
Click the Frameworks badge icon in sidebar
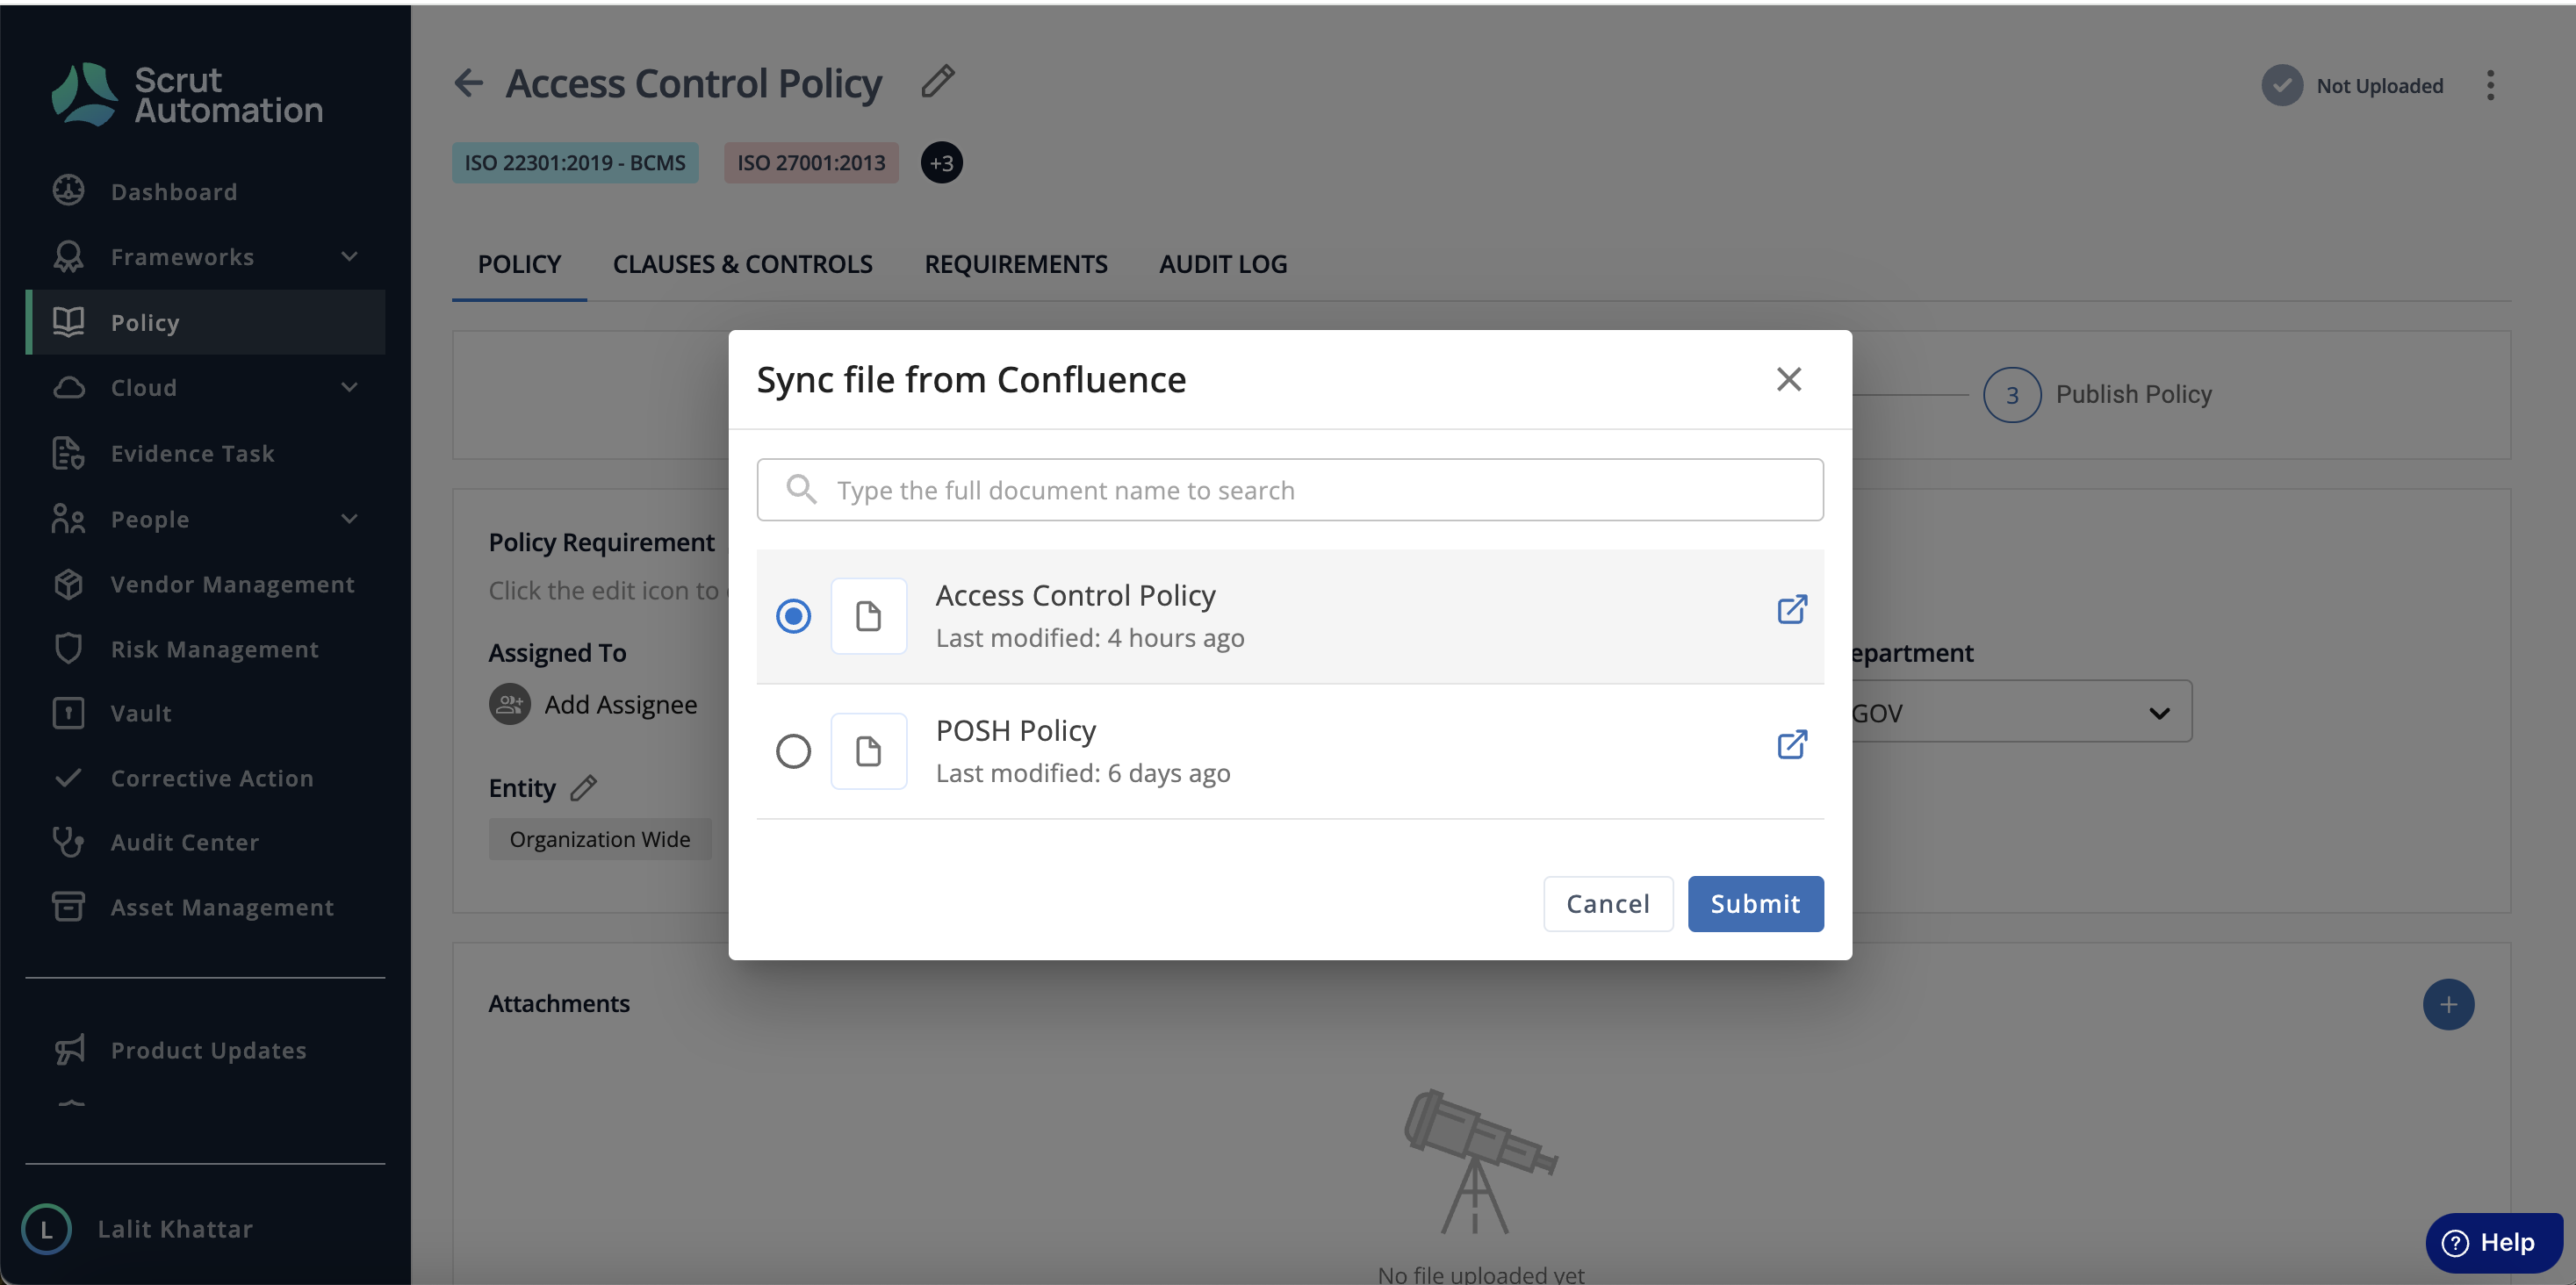(x=68, y=256)
